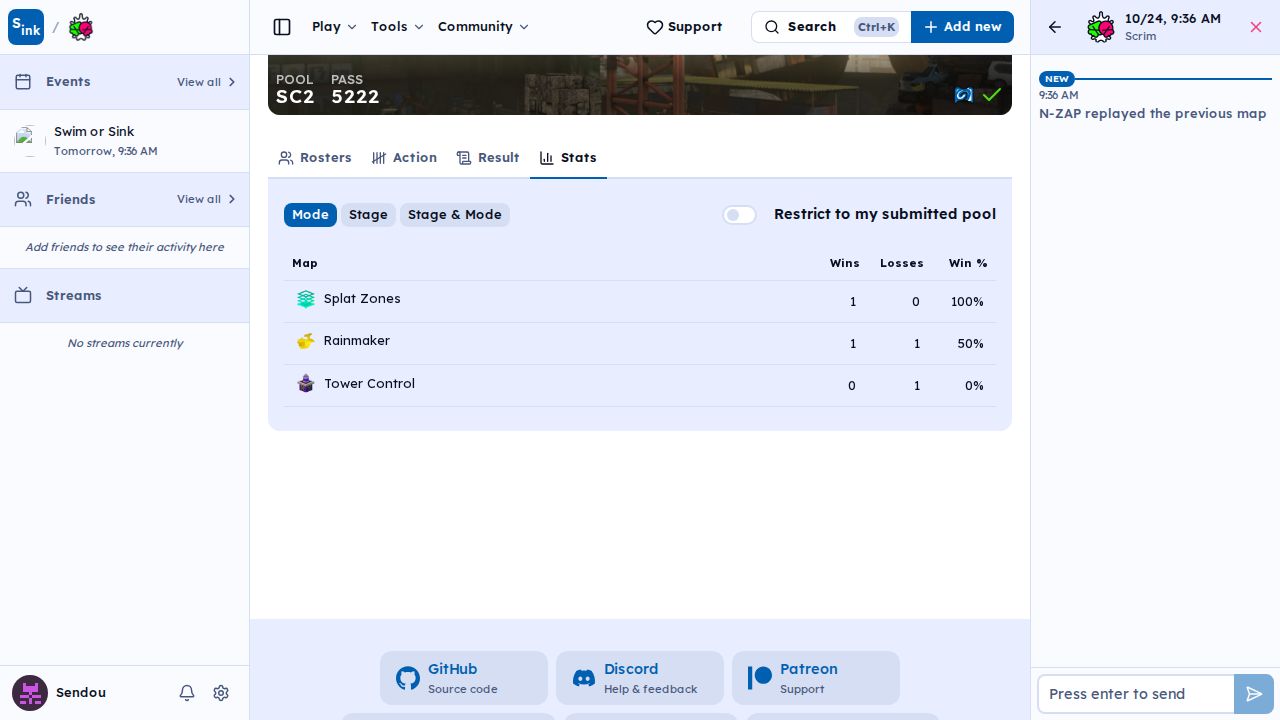Send the chat message with the arrow icon
Screen dimensions: 1280x720
tap(1254, 694)
